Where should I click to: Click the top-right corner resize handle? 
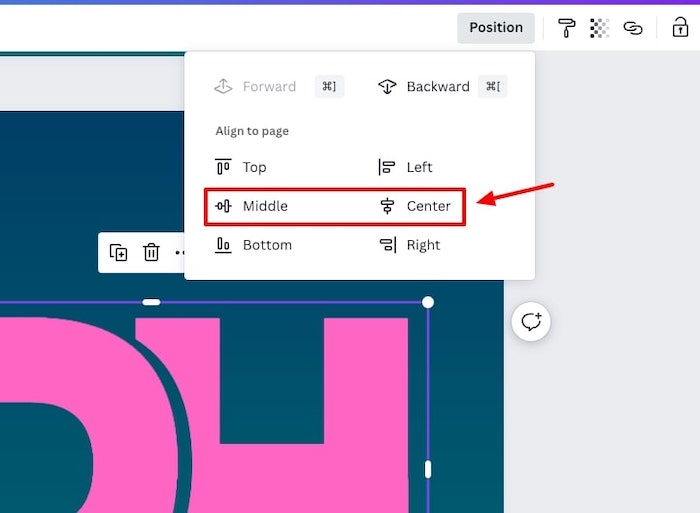(428, 302)
